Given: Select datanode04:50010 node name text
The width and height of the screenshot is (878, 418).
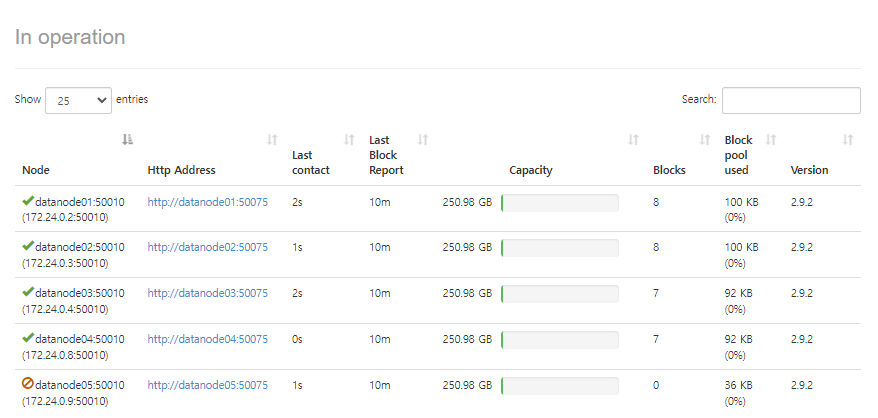Looking at the screenshot, I should (80, 339).
